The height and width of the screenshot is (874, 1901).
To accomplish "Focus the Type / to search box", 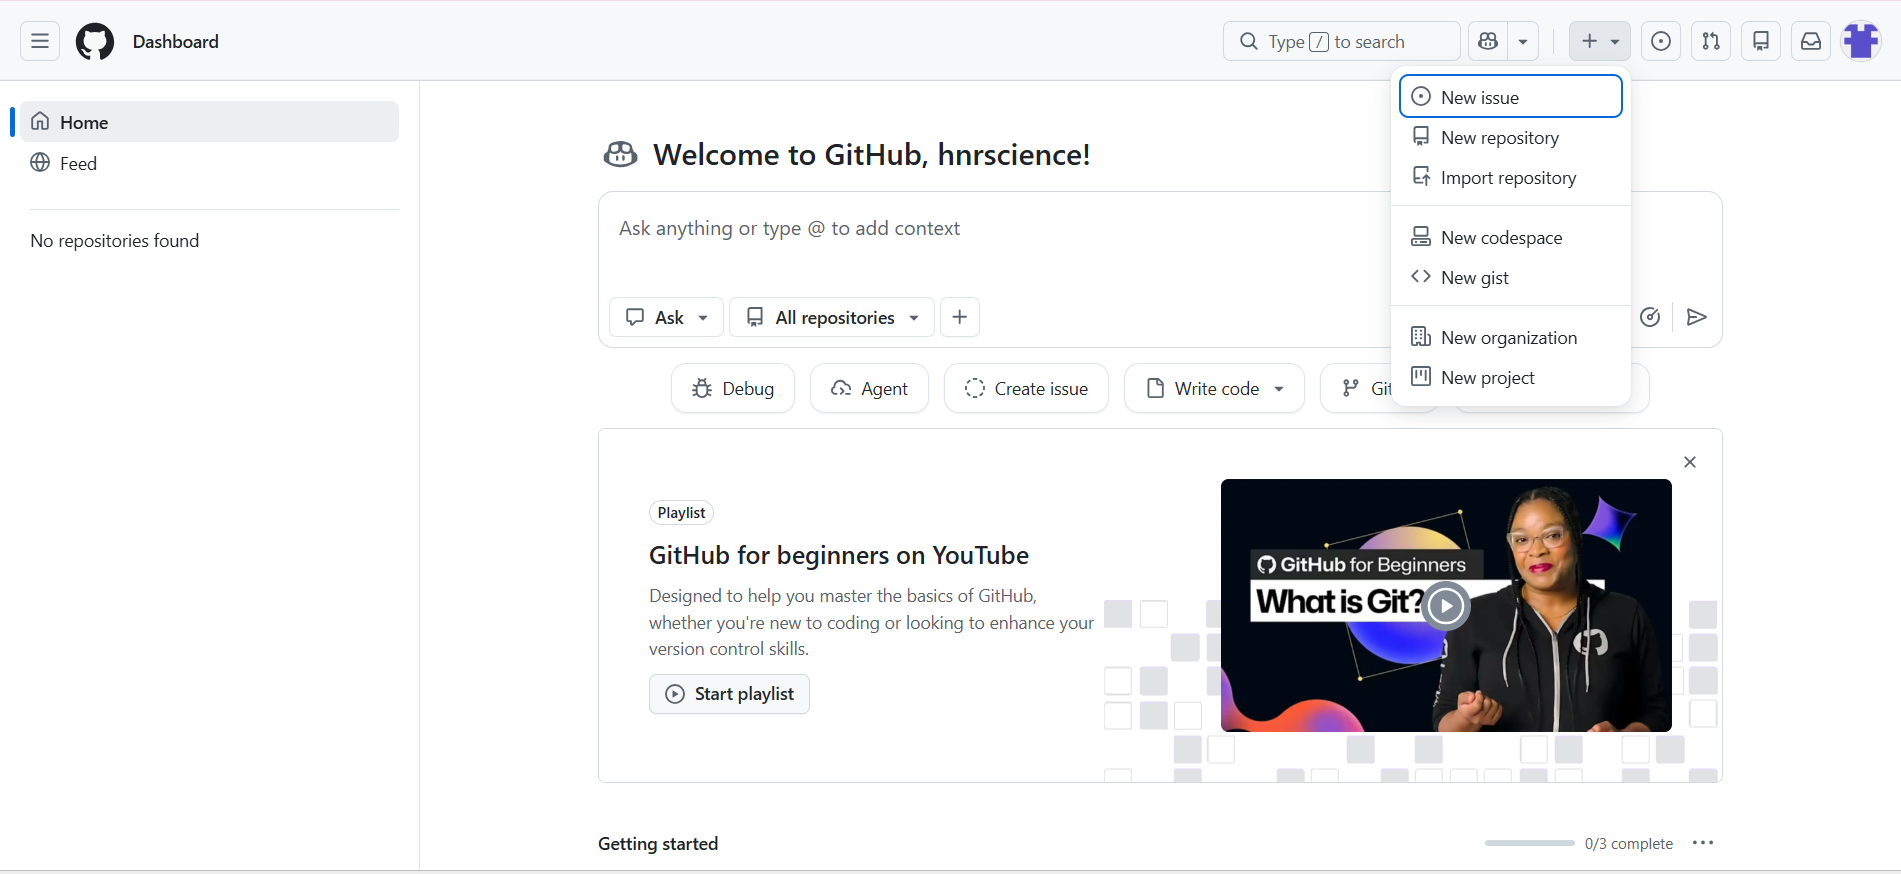I will pyautogui.click(x=1341, y=41).
